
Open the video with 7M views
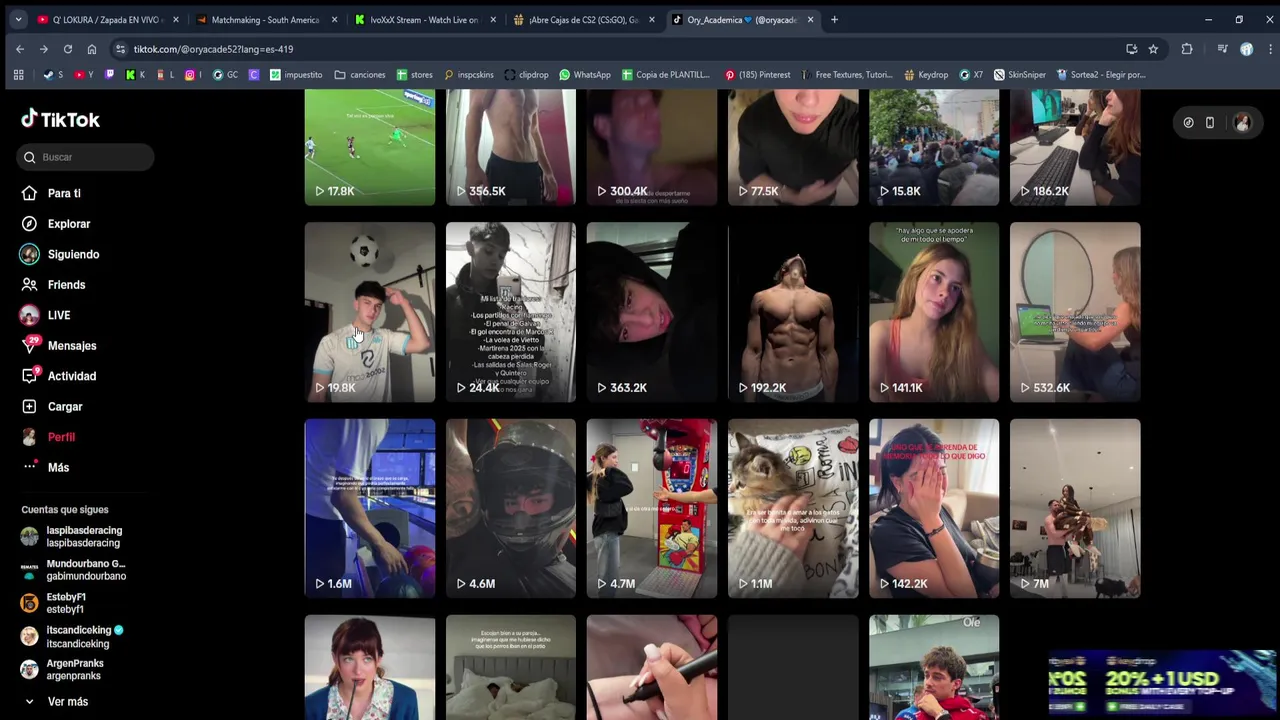[1075, 508]
